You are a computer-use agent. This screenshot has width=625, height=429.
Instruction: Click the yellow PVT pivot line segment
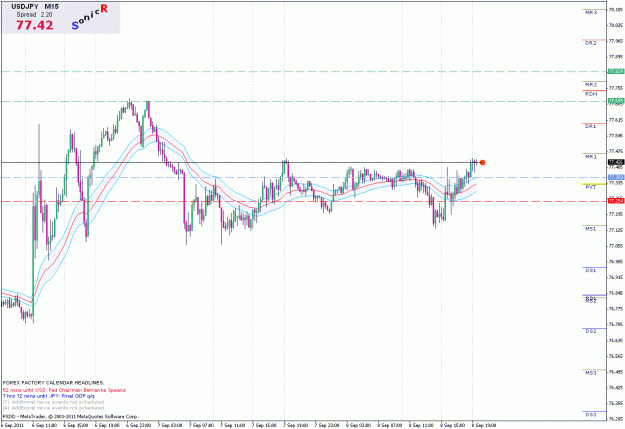(594, 184)
